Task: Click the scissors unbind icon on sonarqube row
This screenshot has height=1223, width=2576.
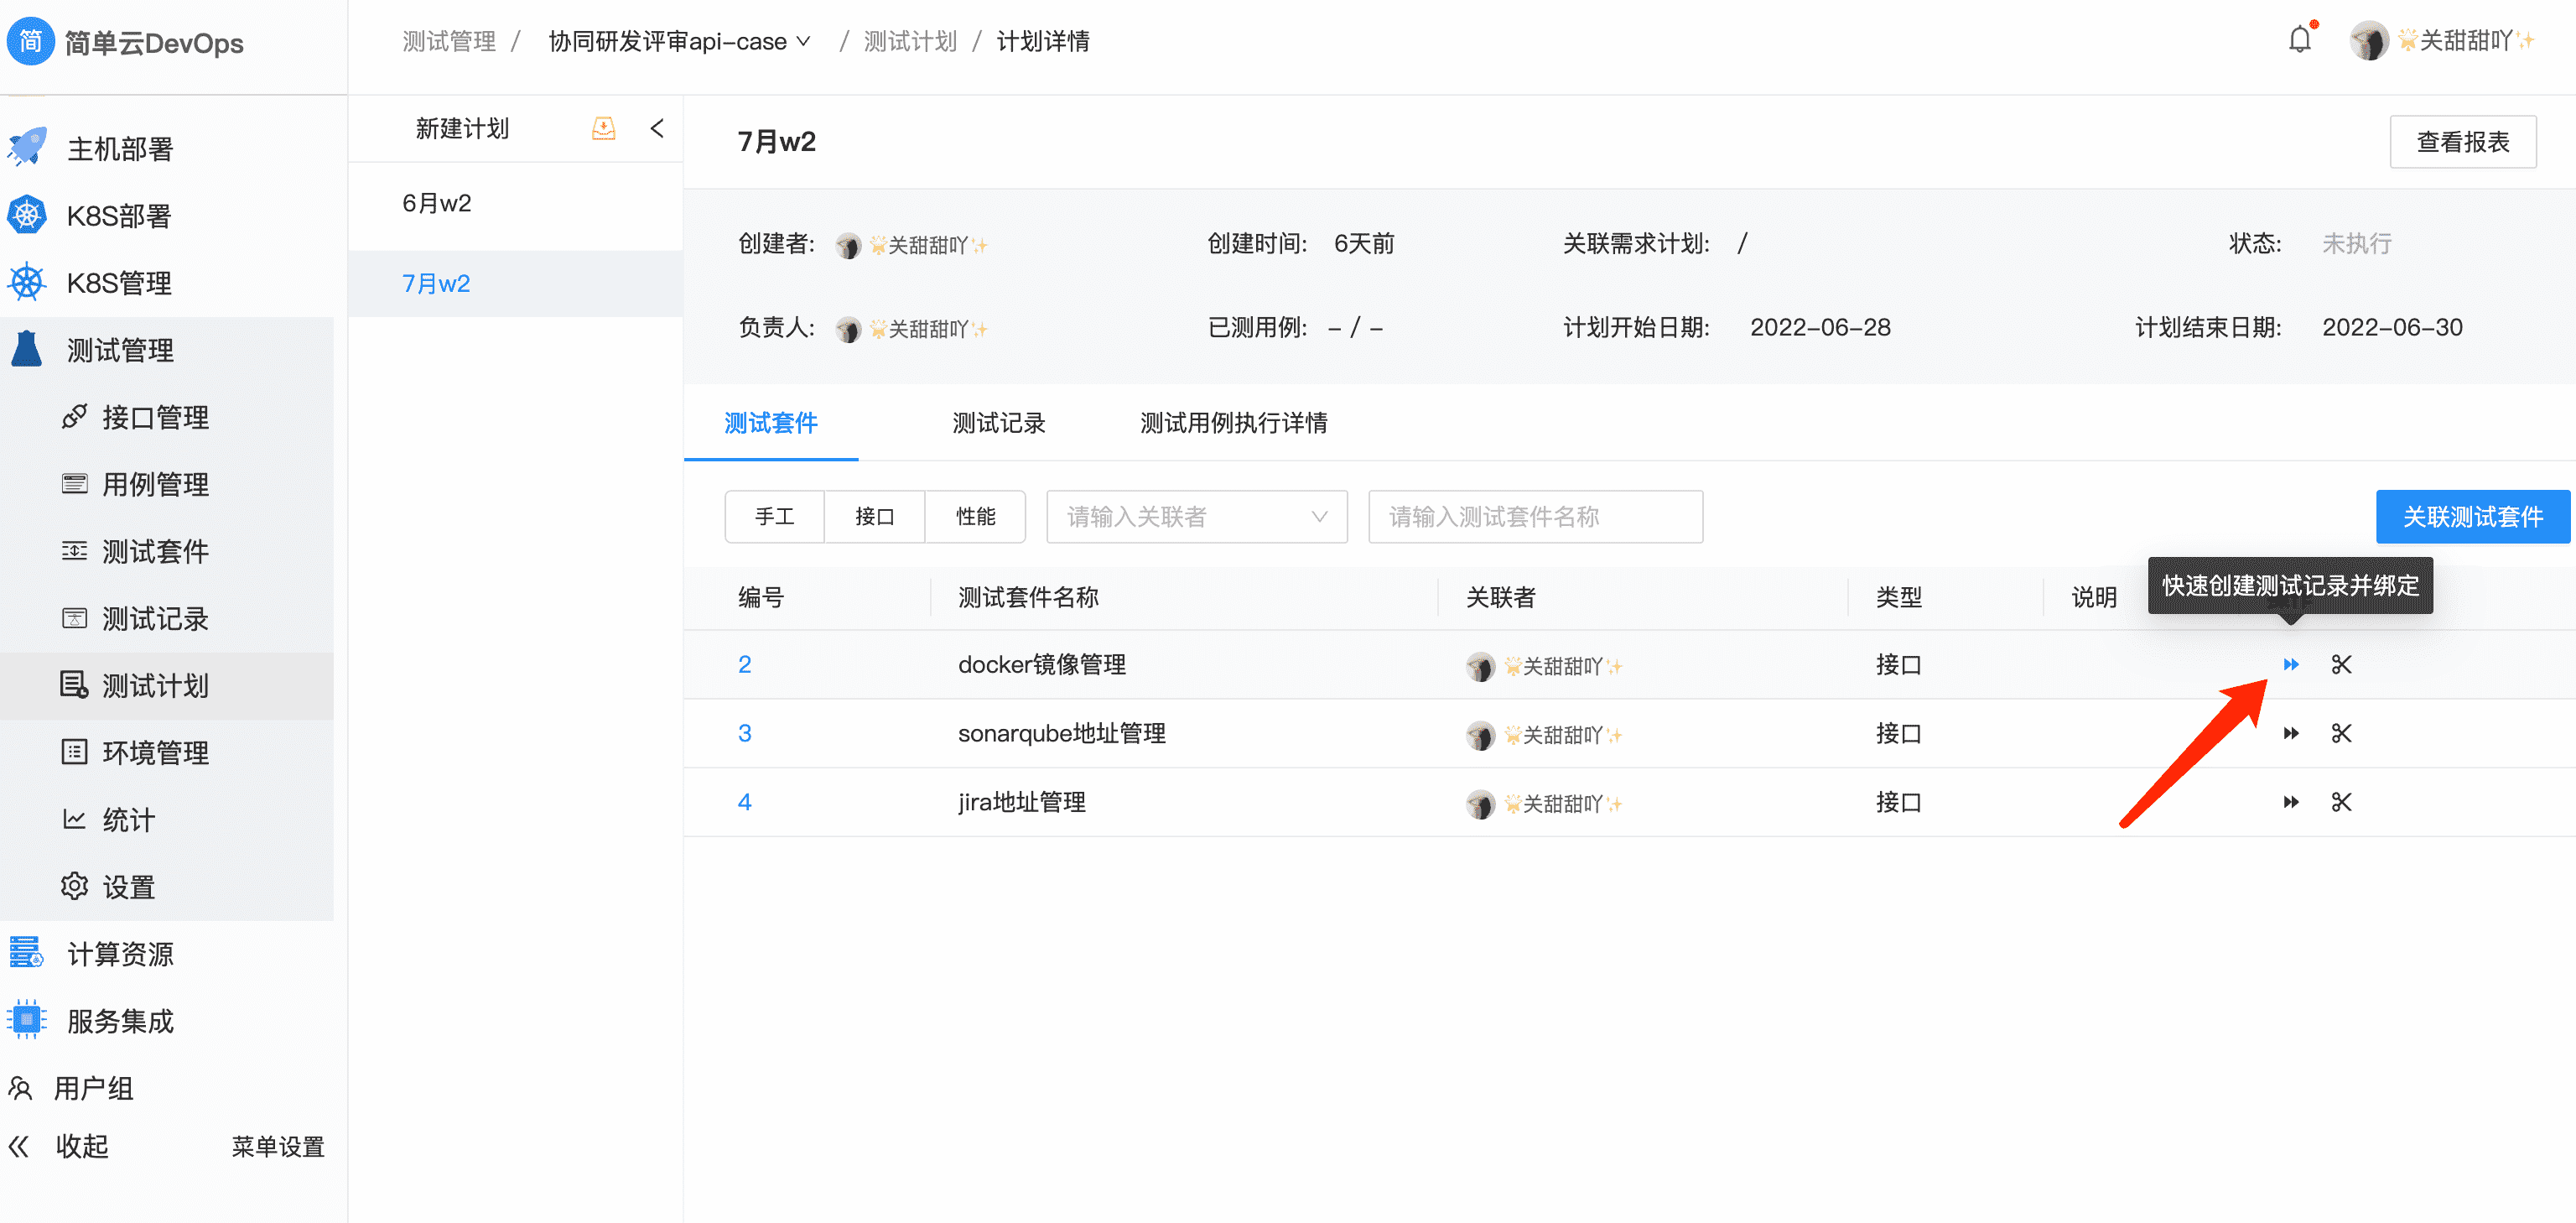Action: 2340,733
